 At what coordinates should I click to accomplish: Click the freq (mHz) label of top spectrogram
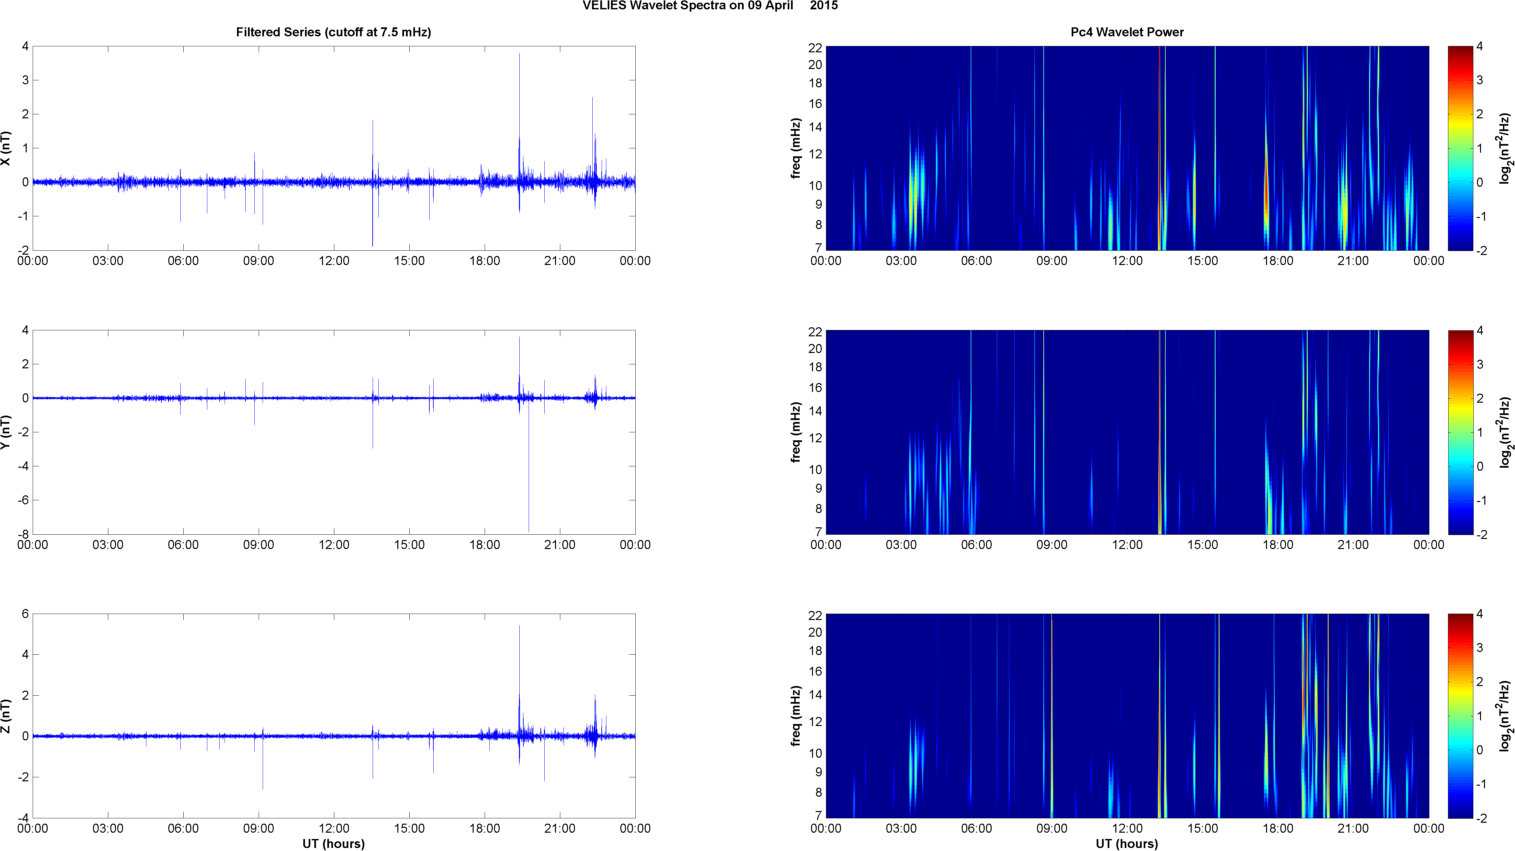pyautogui.click(x=795, y=148)
